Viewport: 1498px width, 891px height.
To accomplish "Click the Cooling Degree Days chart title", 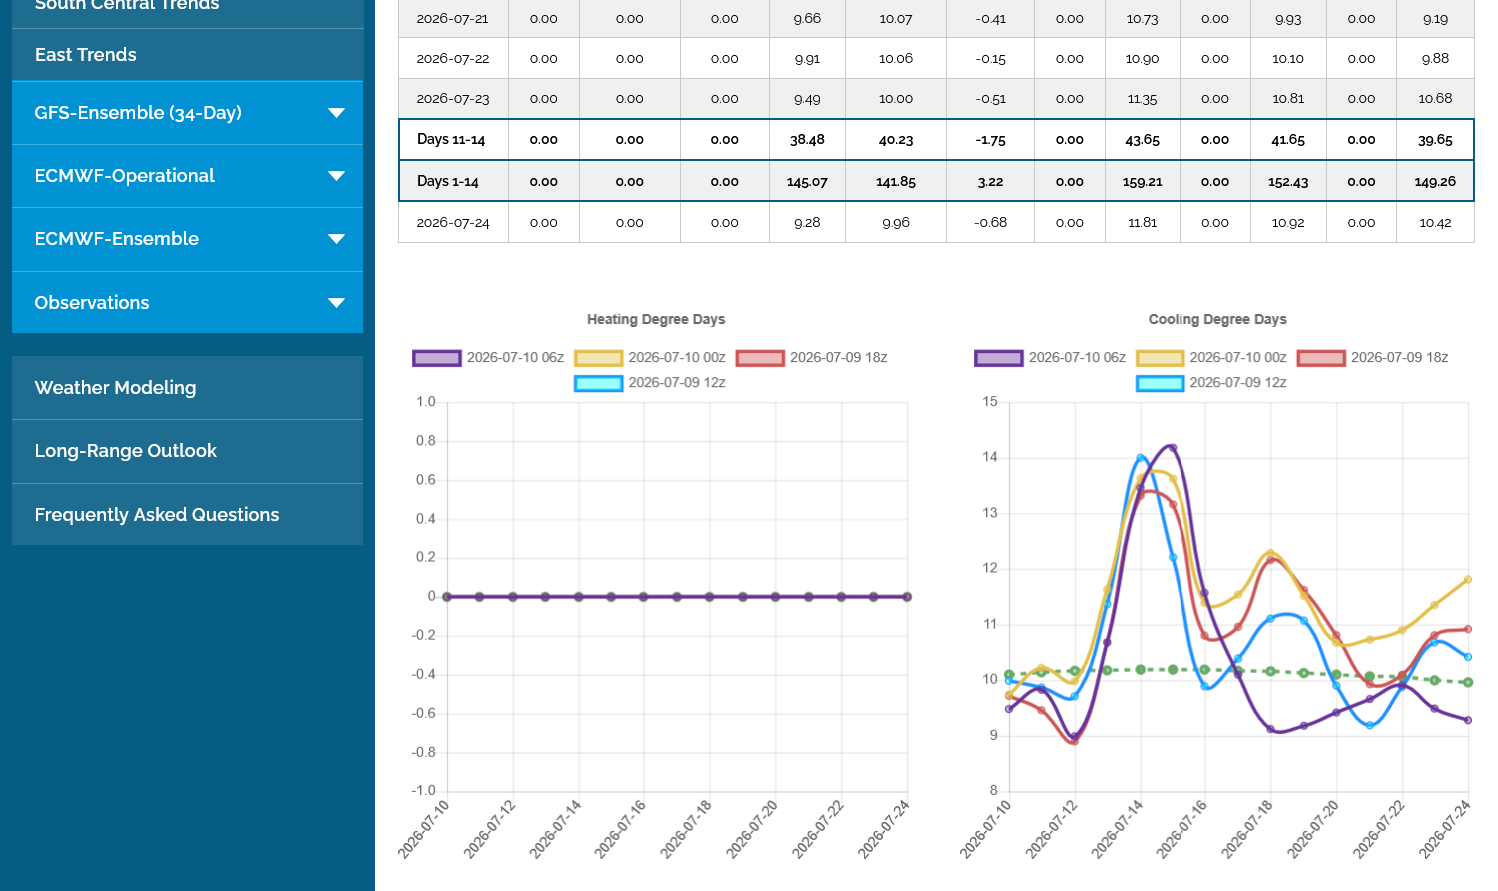I will (1217, 320).
